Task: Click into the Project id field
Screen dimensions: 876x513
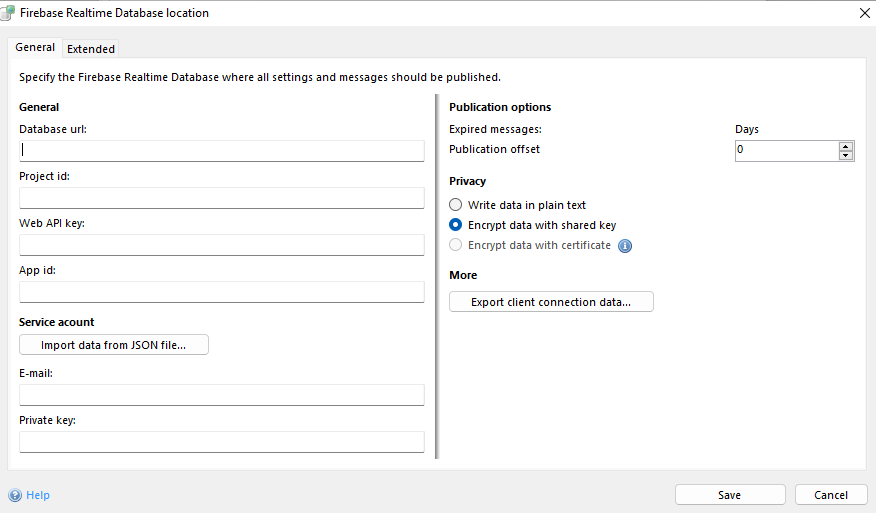Action: click(x=222, y=198)
